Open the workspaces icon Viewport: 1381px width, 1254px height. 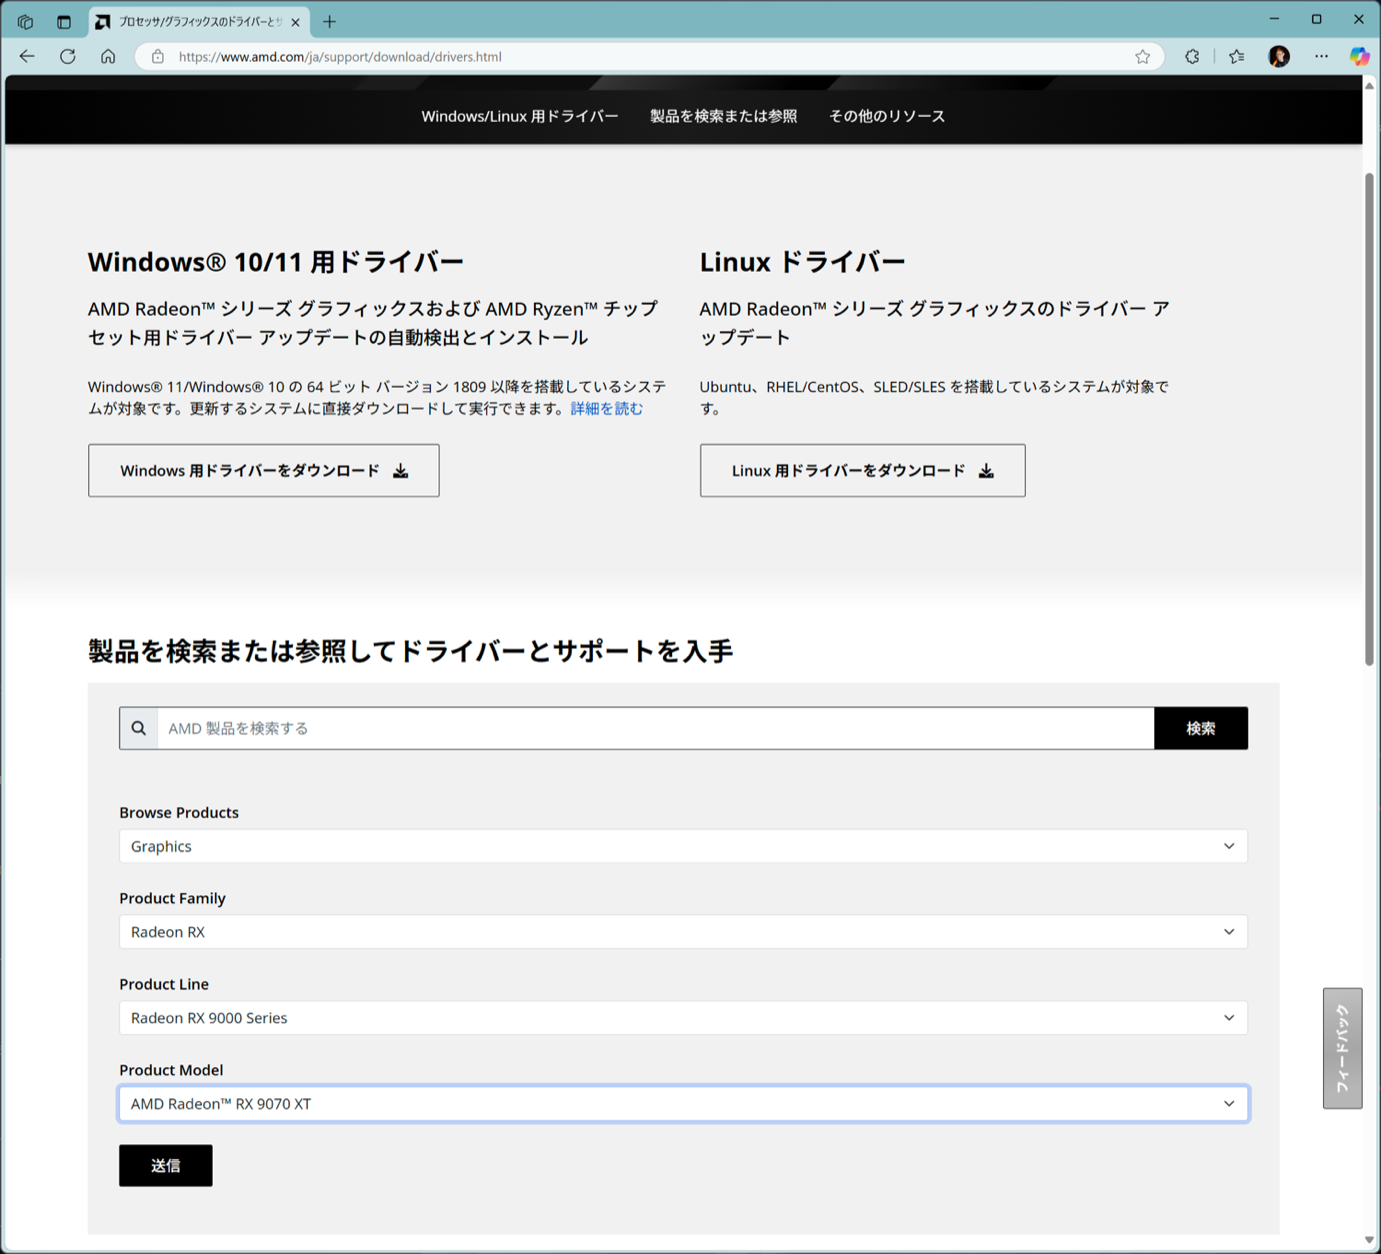click(x=26, y=21)
